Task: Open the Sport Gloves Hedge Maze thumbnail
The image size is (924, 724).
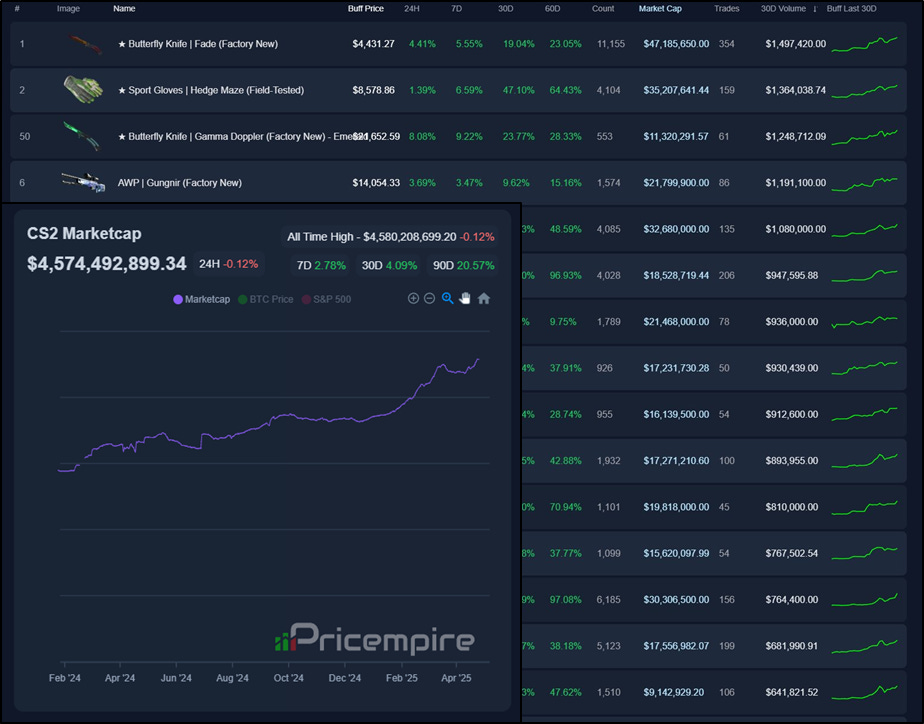Action: pyautogui.click(x=83, y=90)
